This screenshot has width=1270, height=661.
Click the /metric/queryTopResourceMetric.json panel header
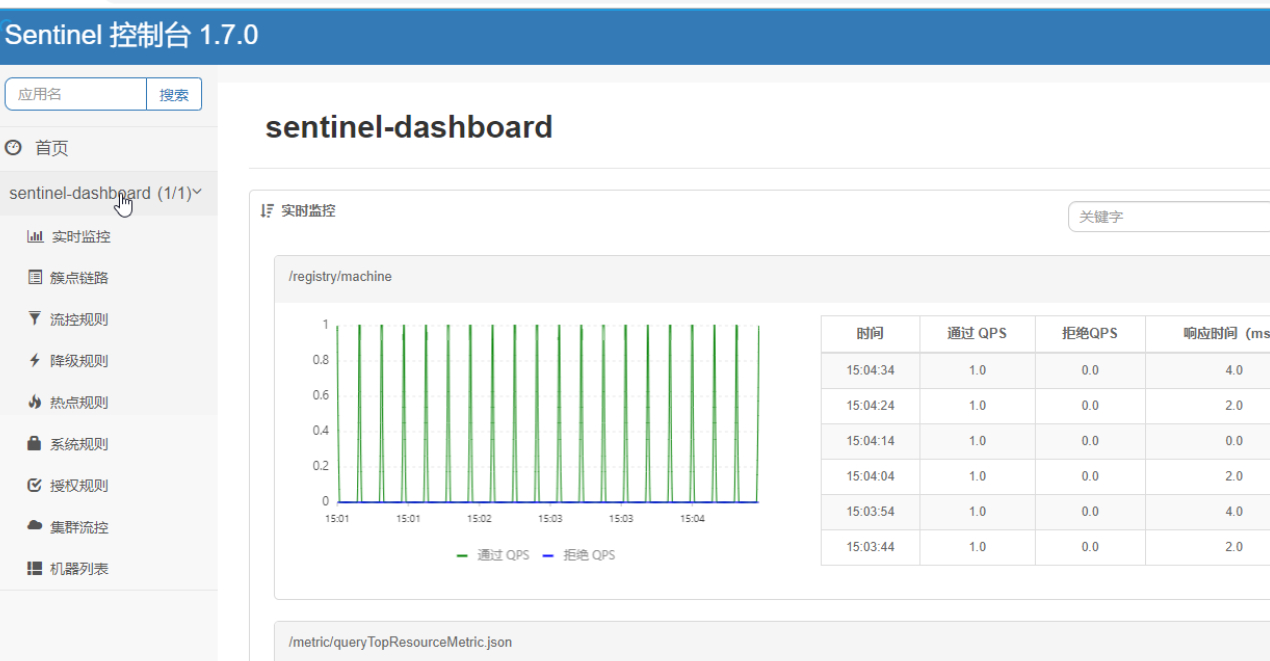(x=772, y=642)
